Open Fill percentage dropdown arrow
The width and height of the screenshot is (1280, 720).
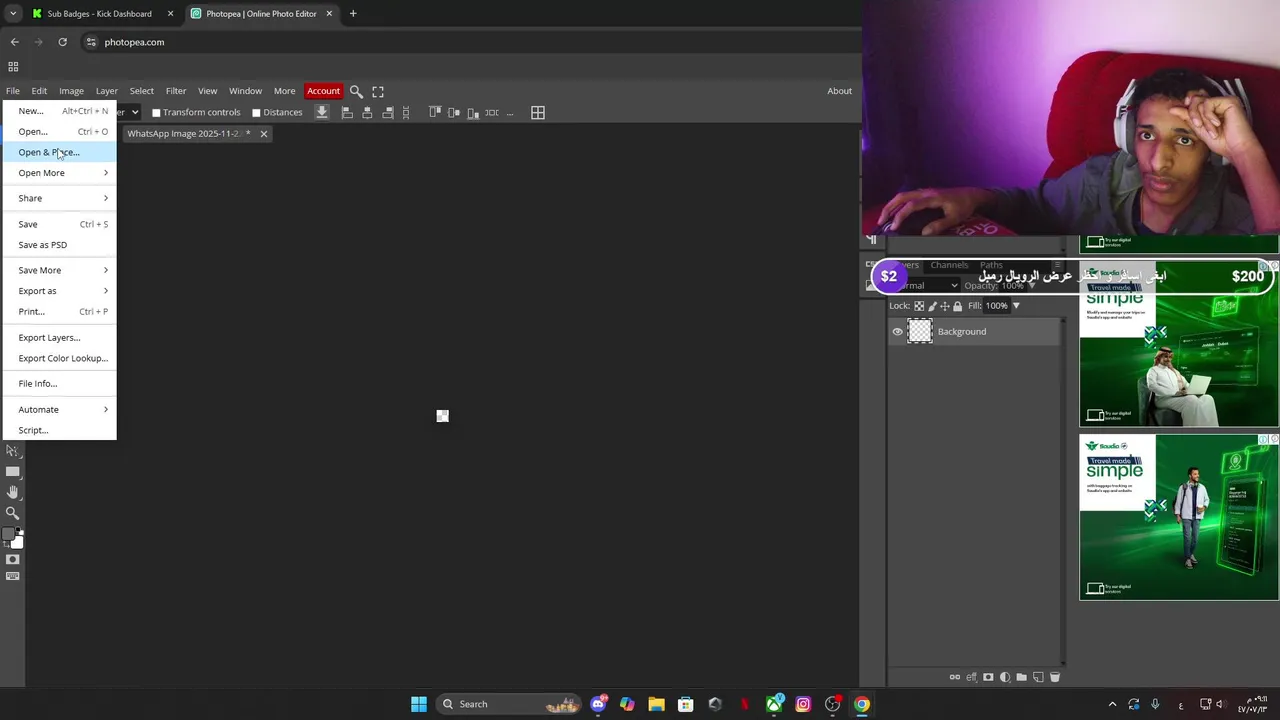(1016, 306)
